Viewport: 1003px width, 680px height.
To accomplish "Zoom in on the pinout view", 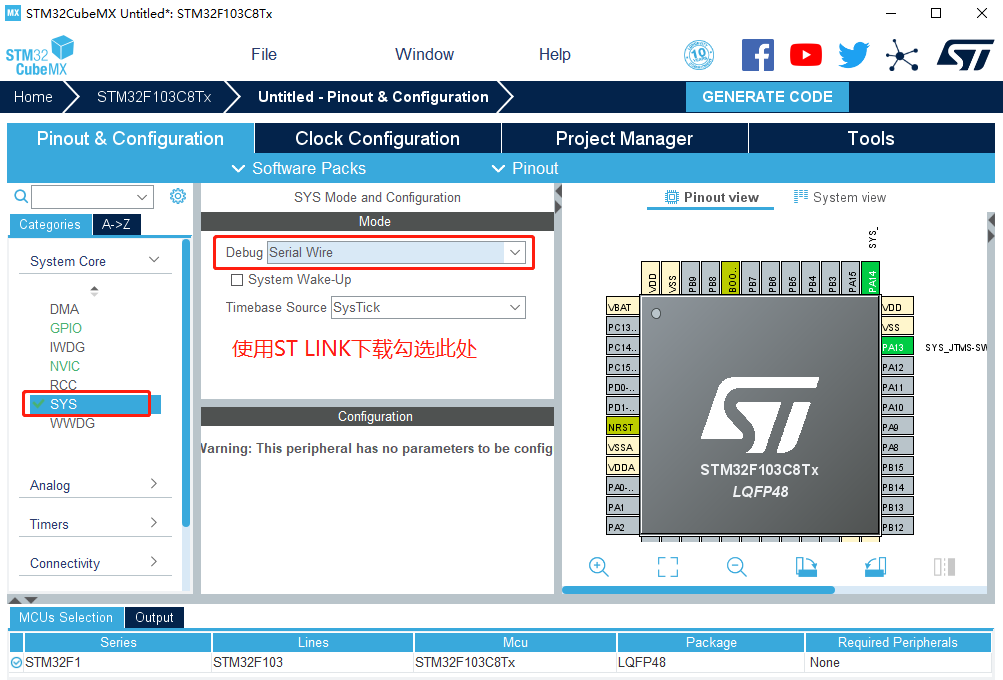I will coord(598,567).
